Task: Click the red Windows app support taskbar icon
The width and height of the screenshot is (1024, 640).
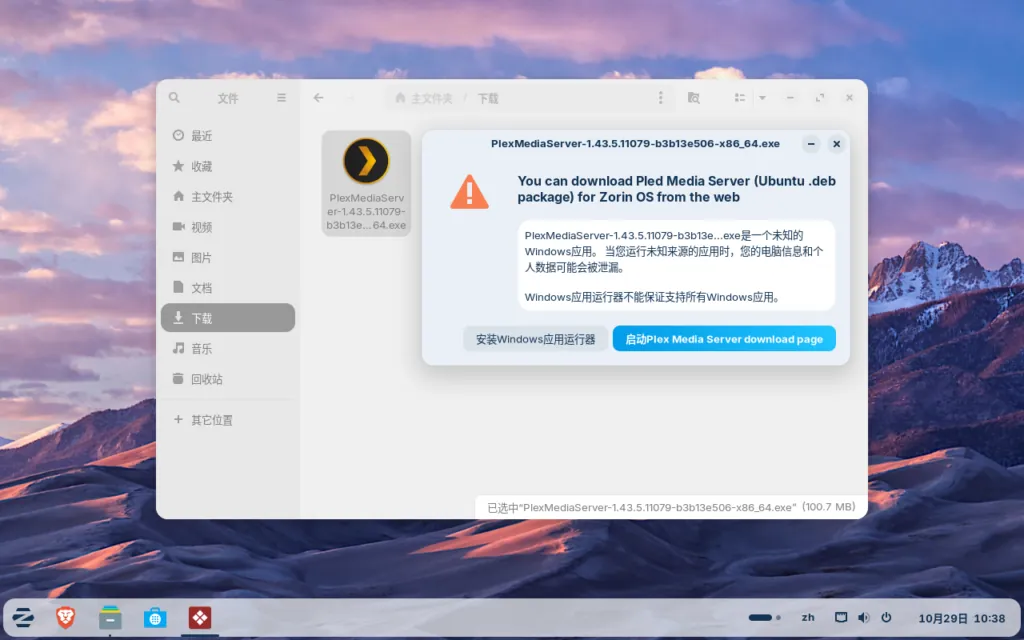Action: coord(200,617)
